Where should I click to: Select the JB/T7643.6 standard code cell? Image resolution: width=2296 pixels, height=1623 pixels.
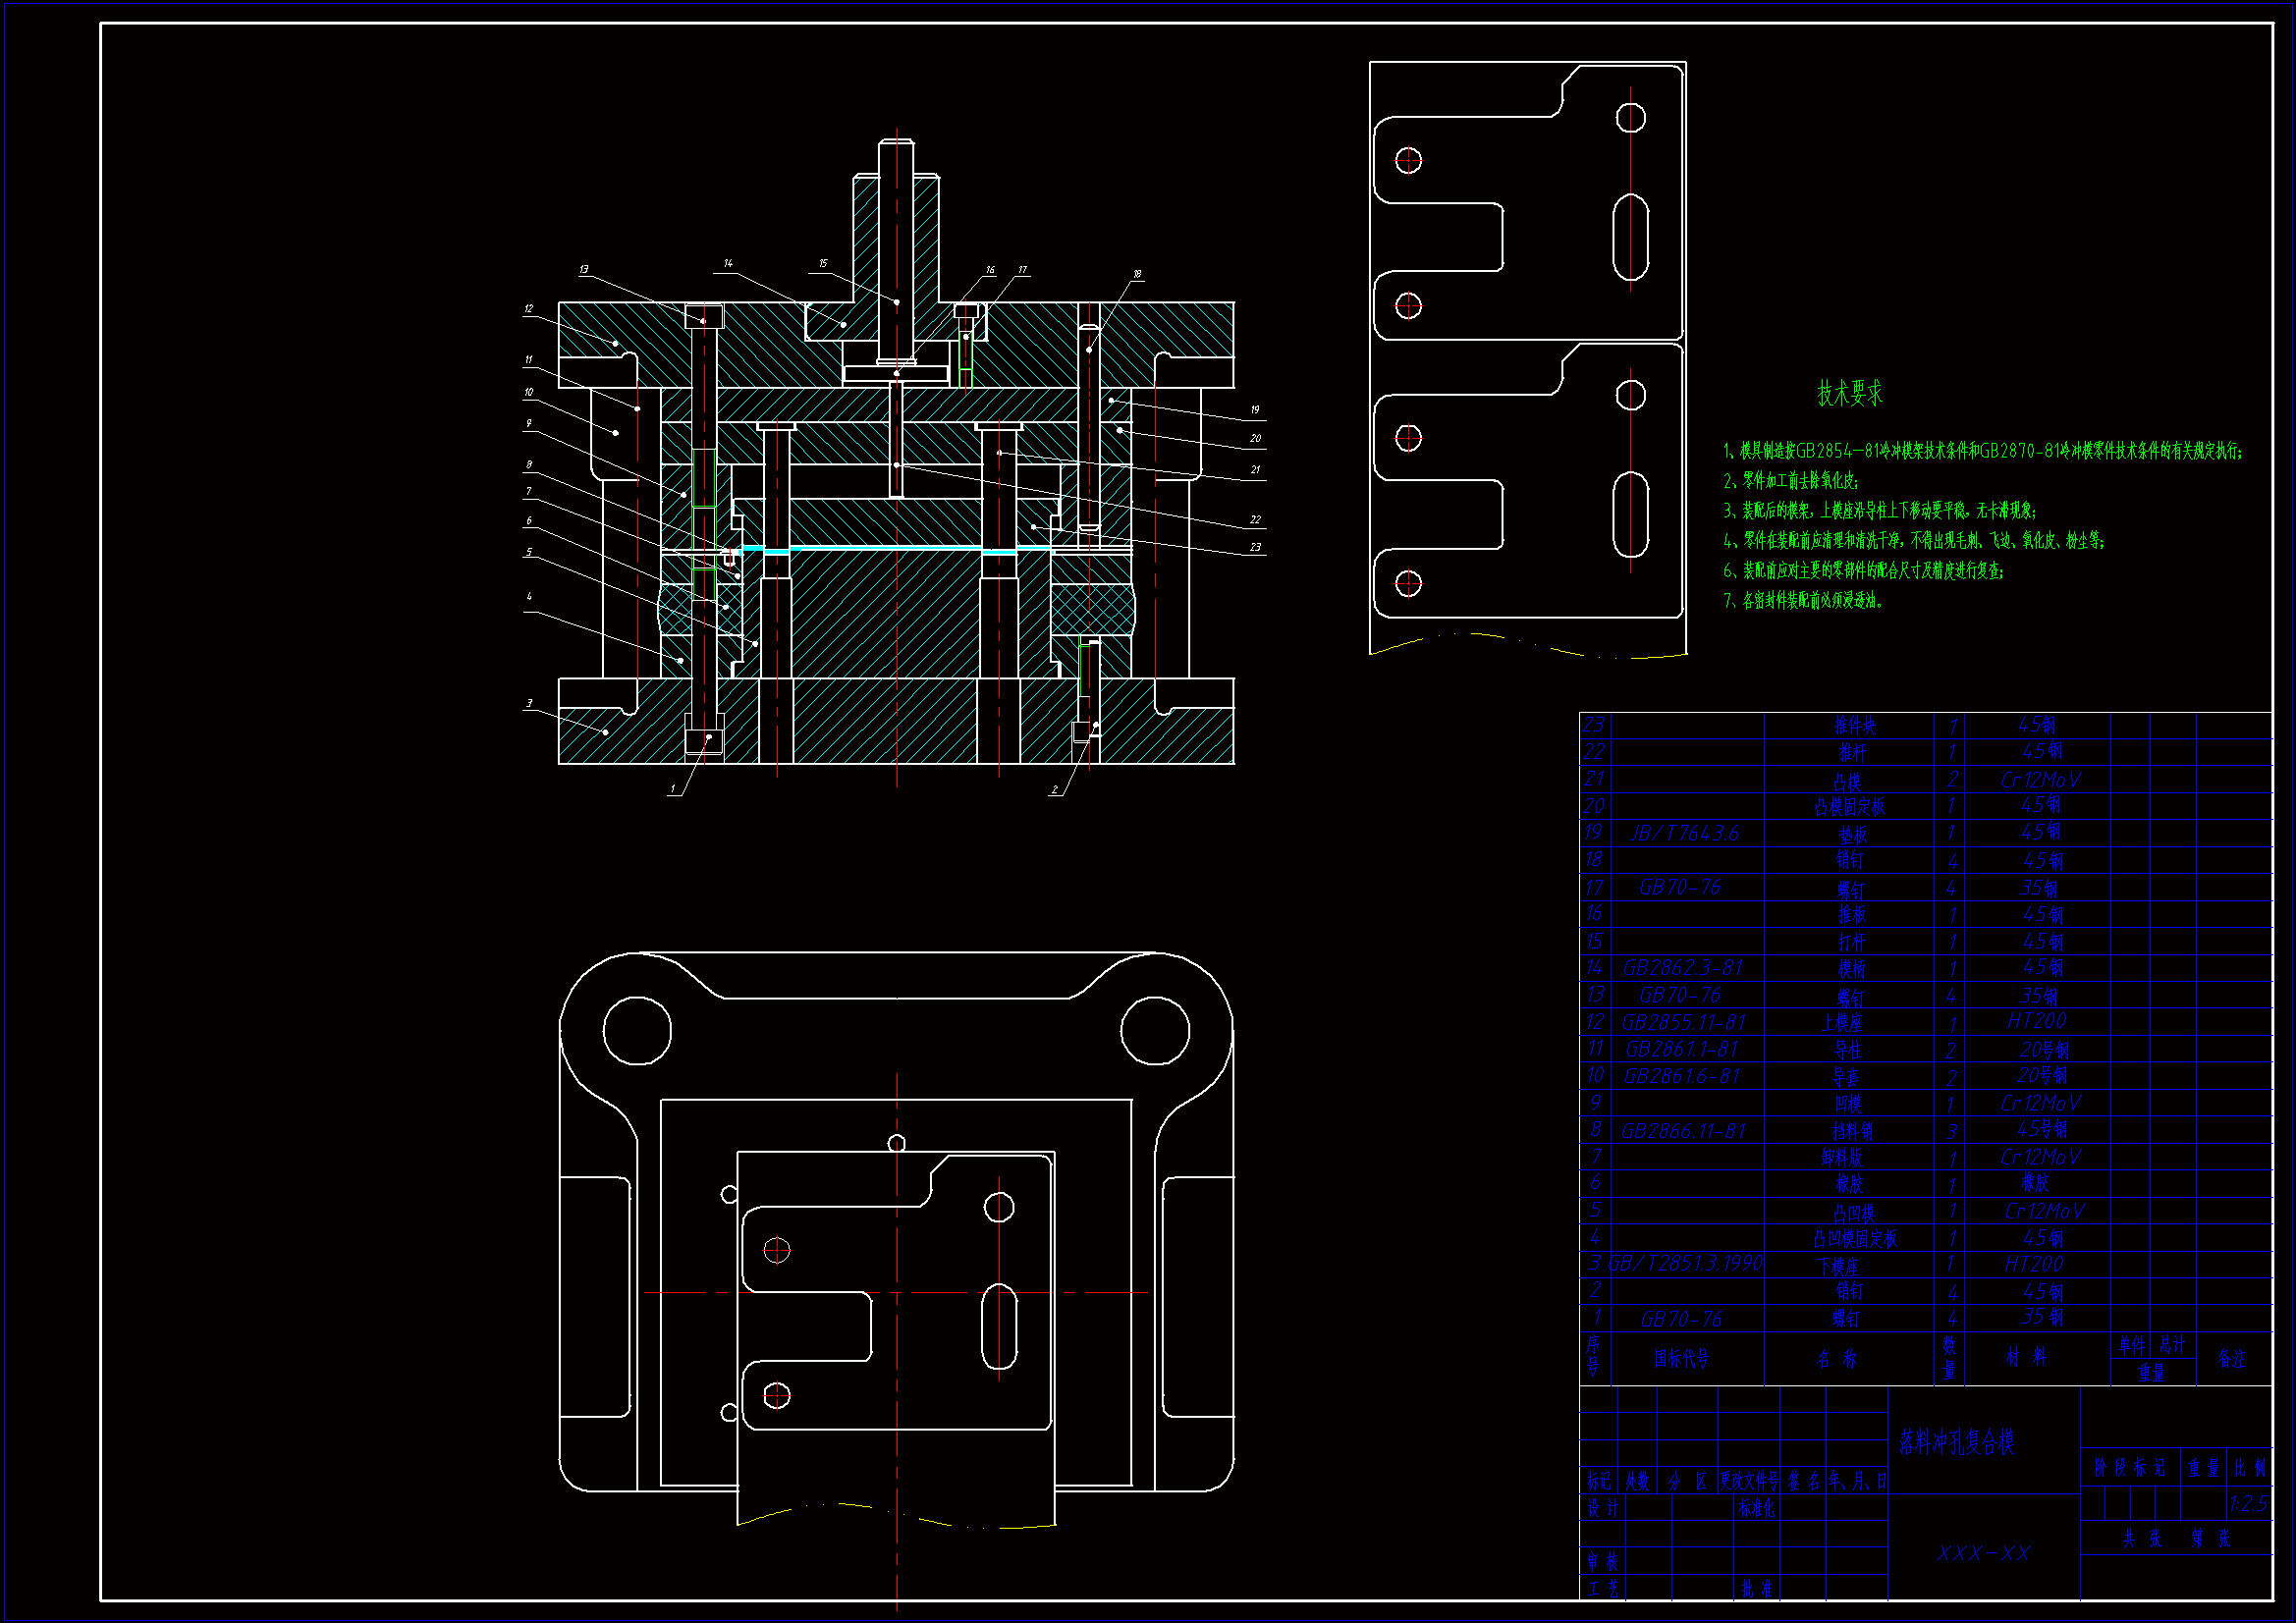click(x=1685, y=833)
